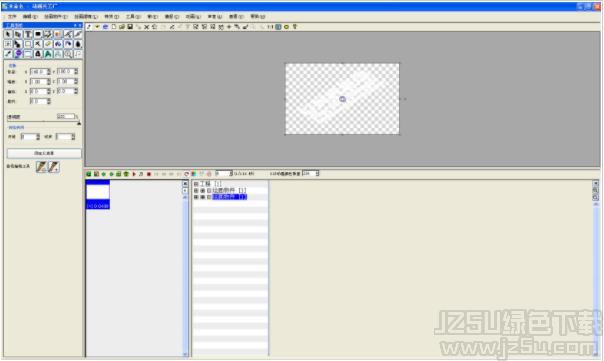Image resolution: width=604 pixels, height=361 pixels.
Task: Click the pencil with plus sign tool
Action: pyautogui.click(x=54, y=167)
